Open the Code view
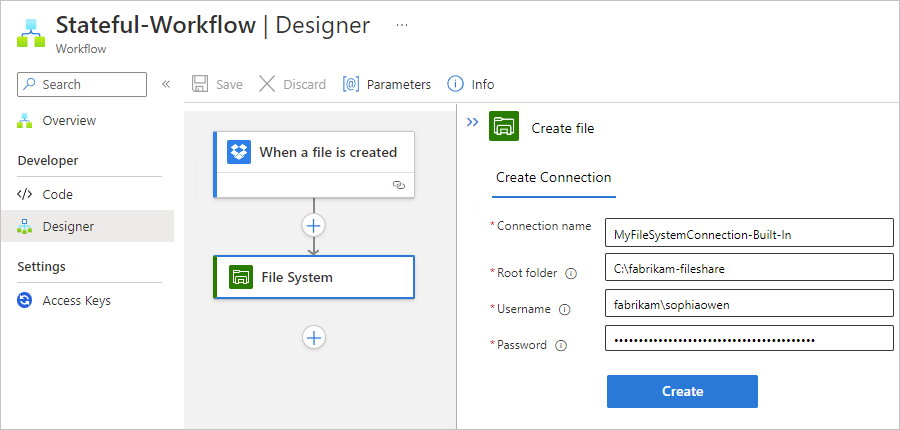 57,194
